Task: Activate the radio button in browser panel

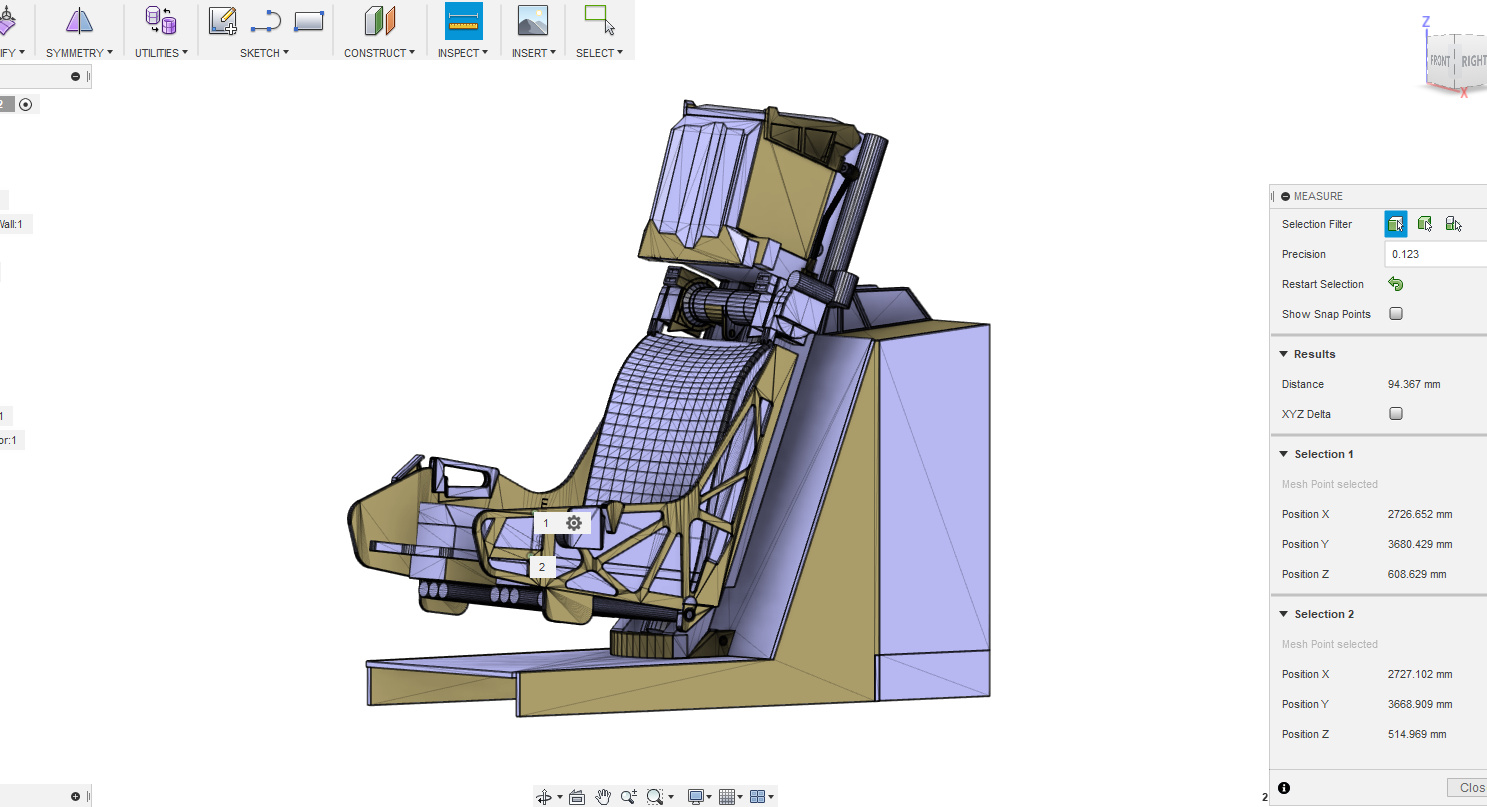Action: coord(26,104)
